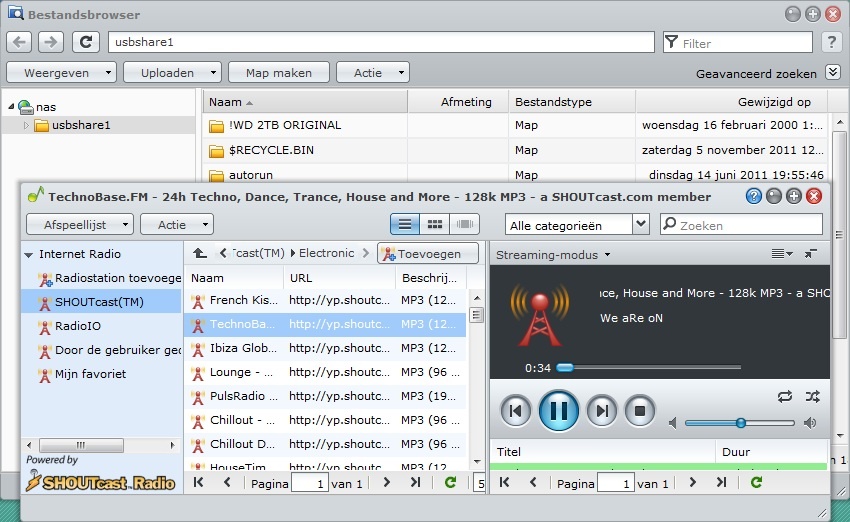
Task: Click the Filter input field
Action: click(737, 43)
